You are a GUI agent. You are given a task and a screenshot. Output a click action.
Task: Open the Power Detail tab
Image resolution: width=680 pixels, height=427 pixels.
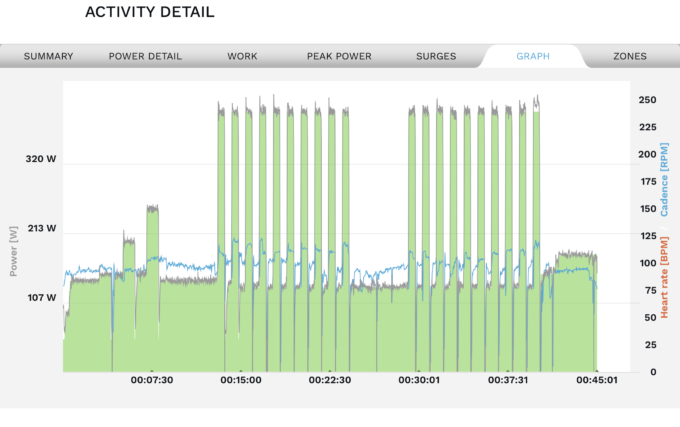pyautogui.click(x=145, y=56)
